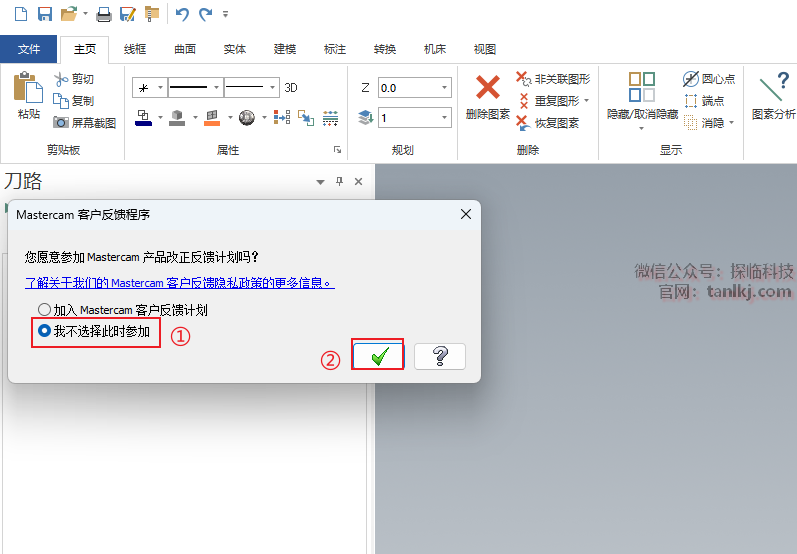Click the level layers icon beside 1
Viewport: 797px width, 554px height.
coord(366,118)
